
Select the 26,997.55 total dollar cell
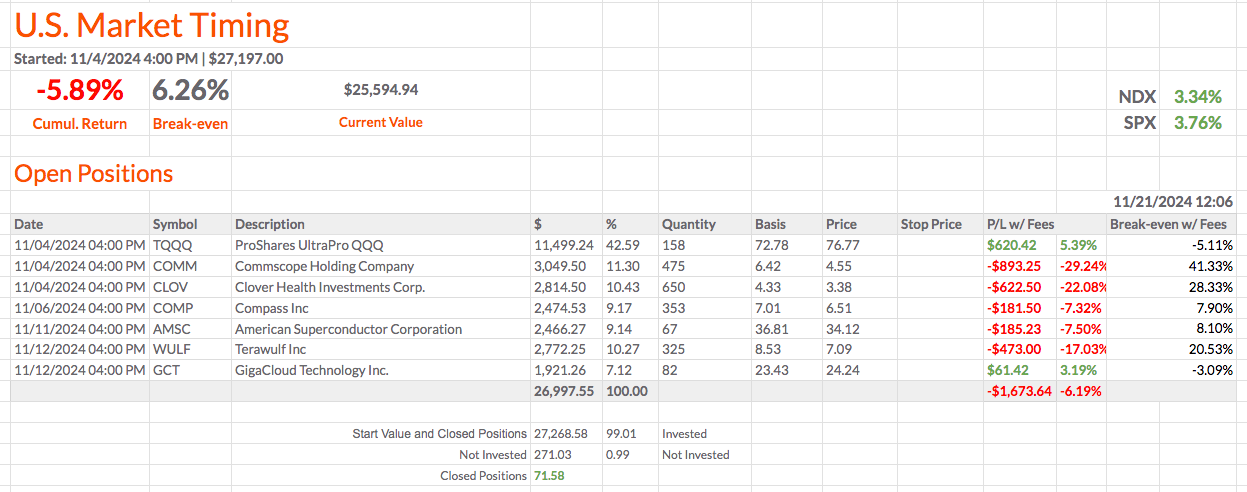point(566,391)
